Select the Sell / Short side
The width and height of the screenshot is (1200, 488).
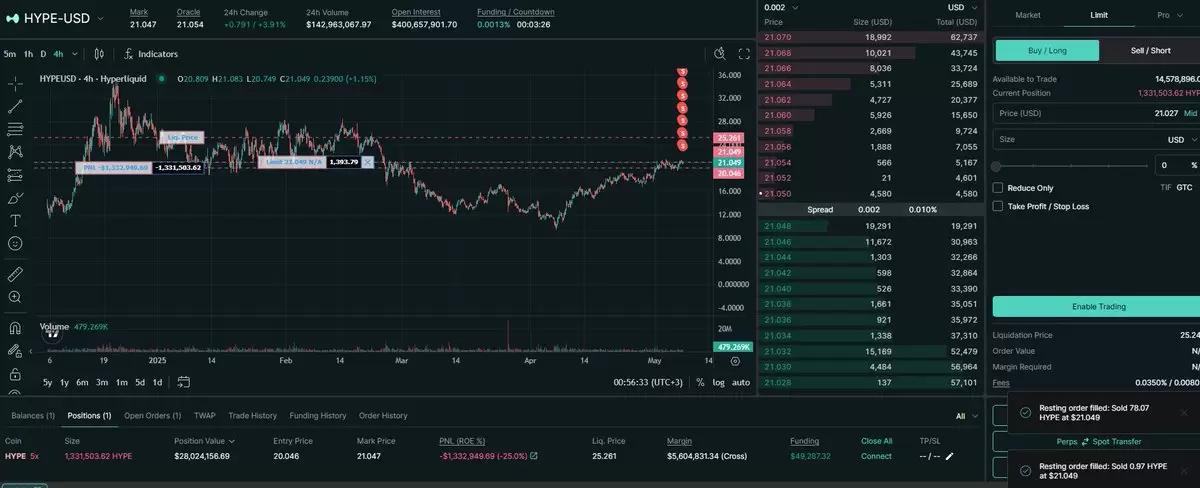(x=1150, y=50)
